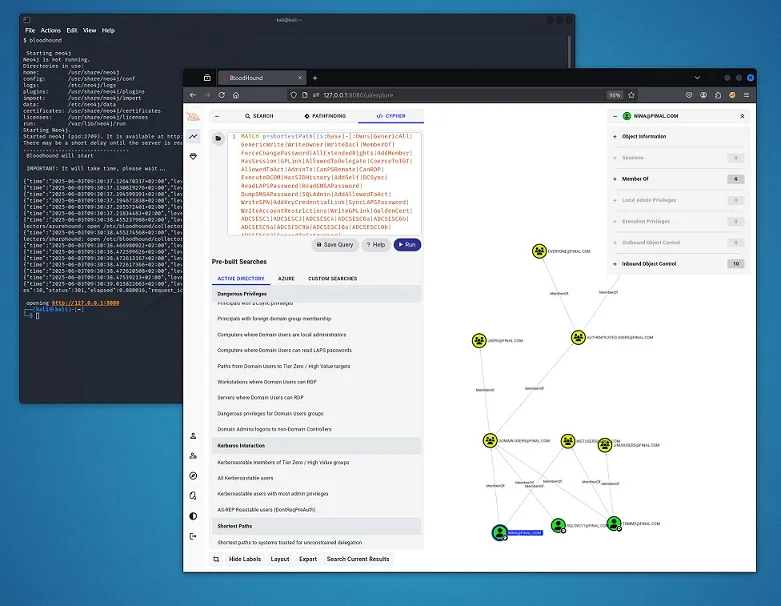781x606 pixels.
Task: Select the AUTHENTICATED USERS group node
Action: click(578, 337)
